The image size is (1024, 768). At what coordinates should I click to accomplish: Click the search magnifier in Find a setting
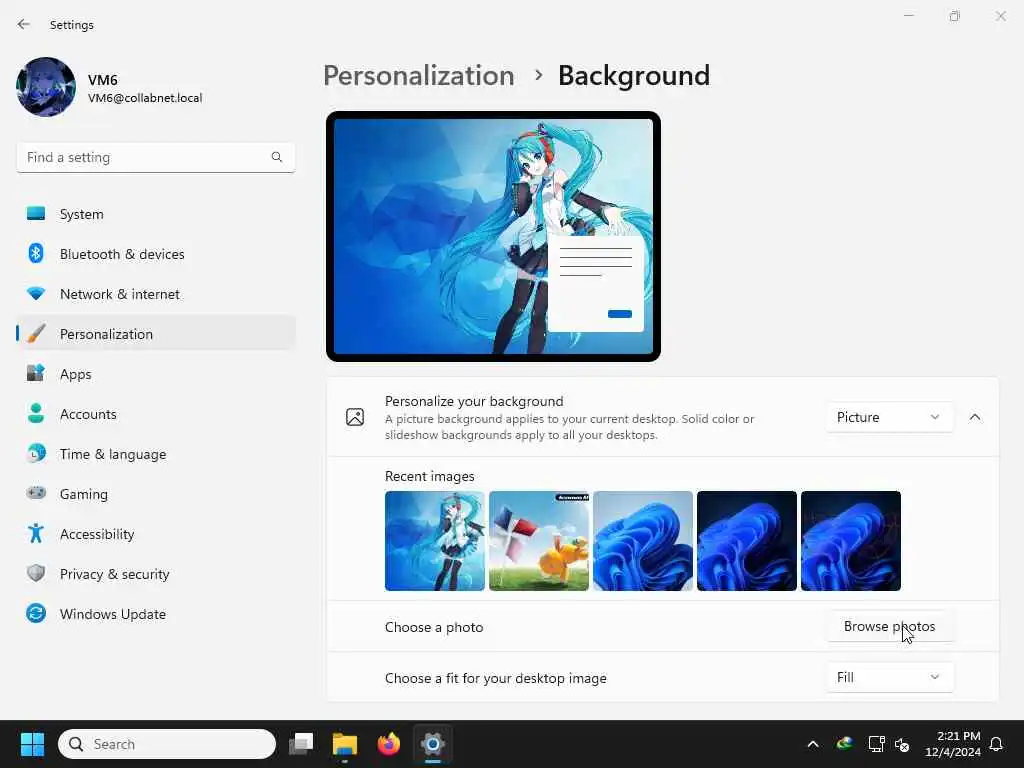(277, 157)
